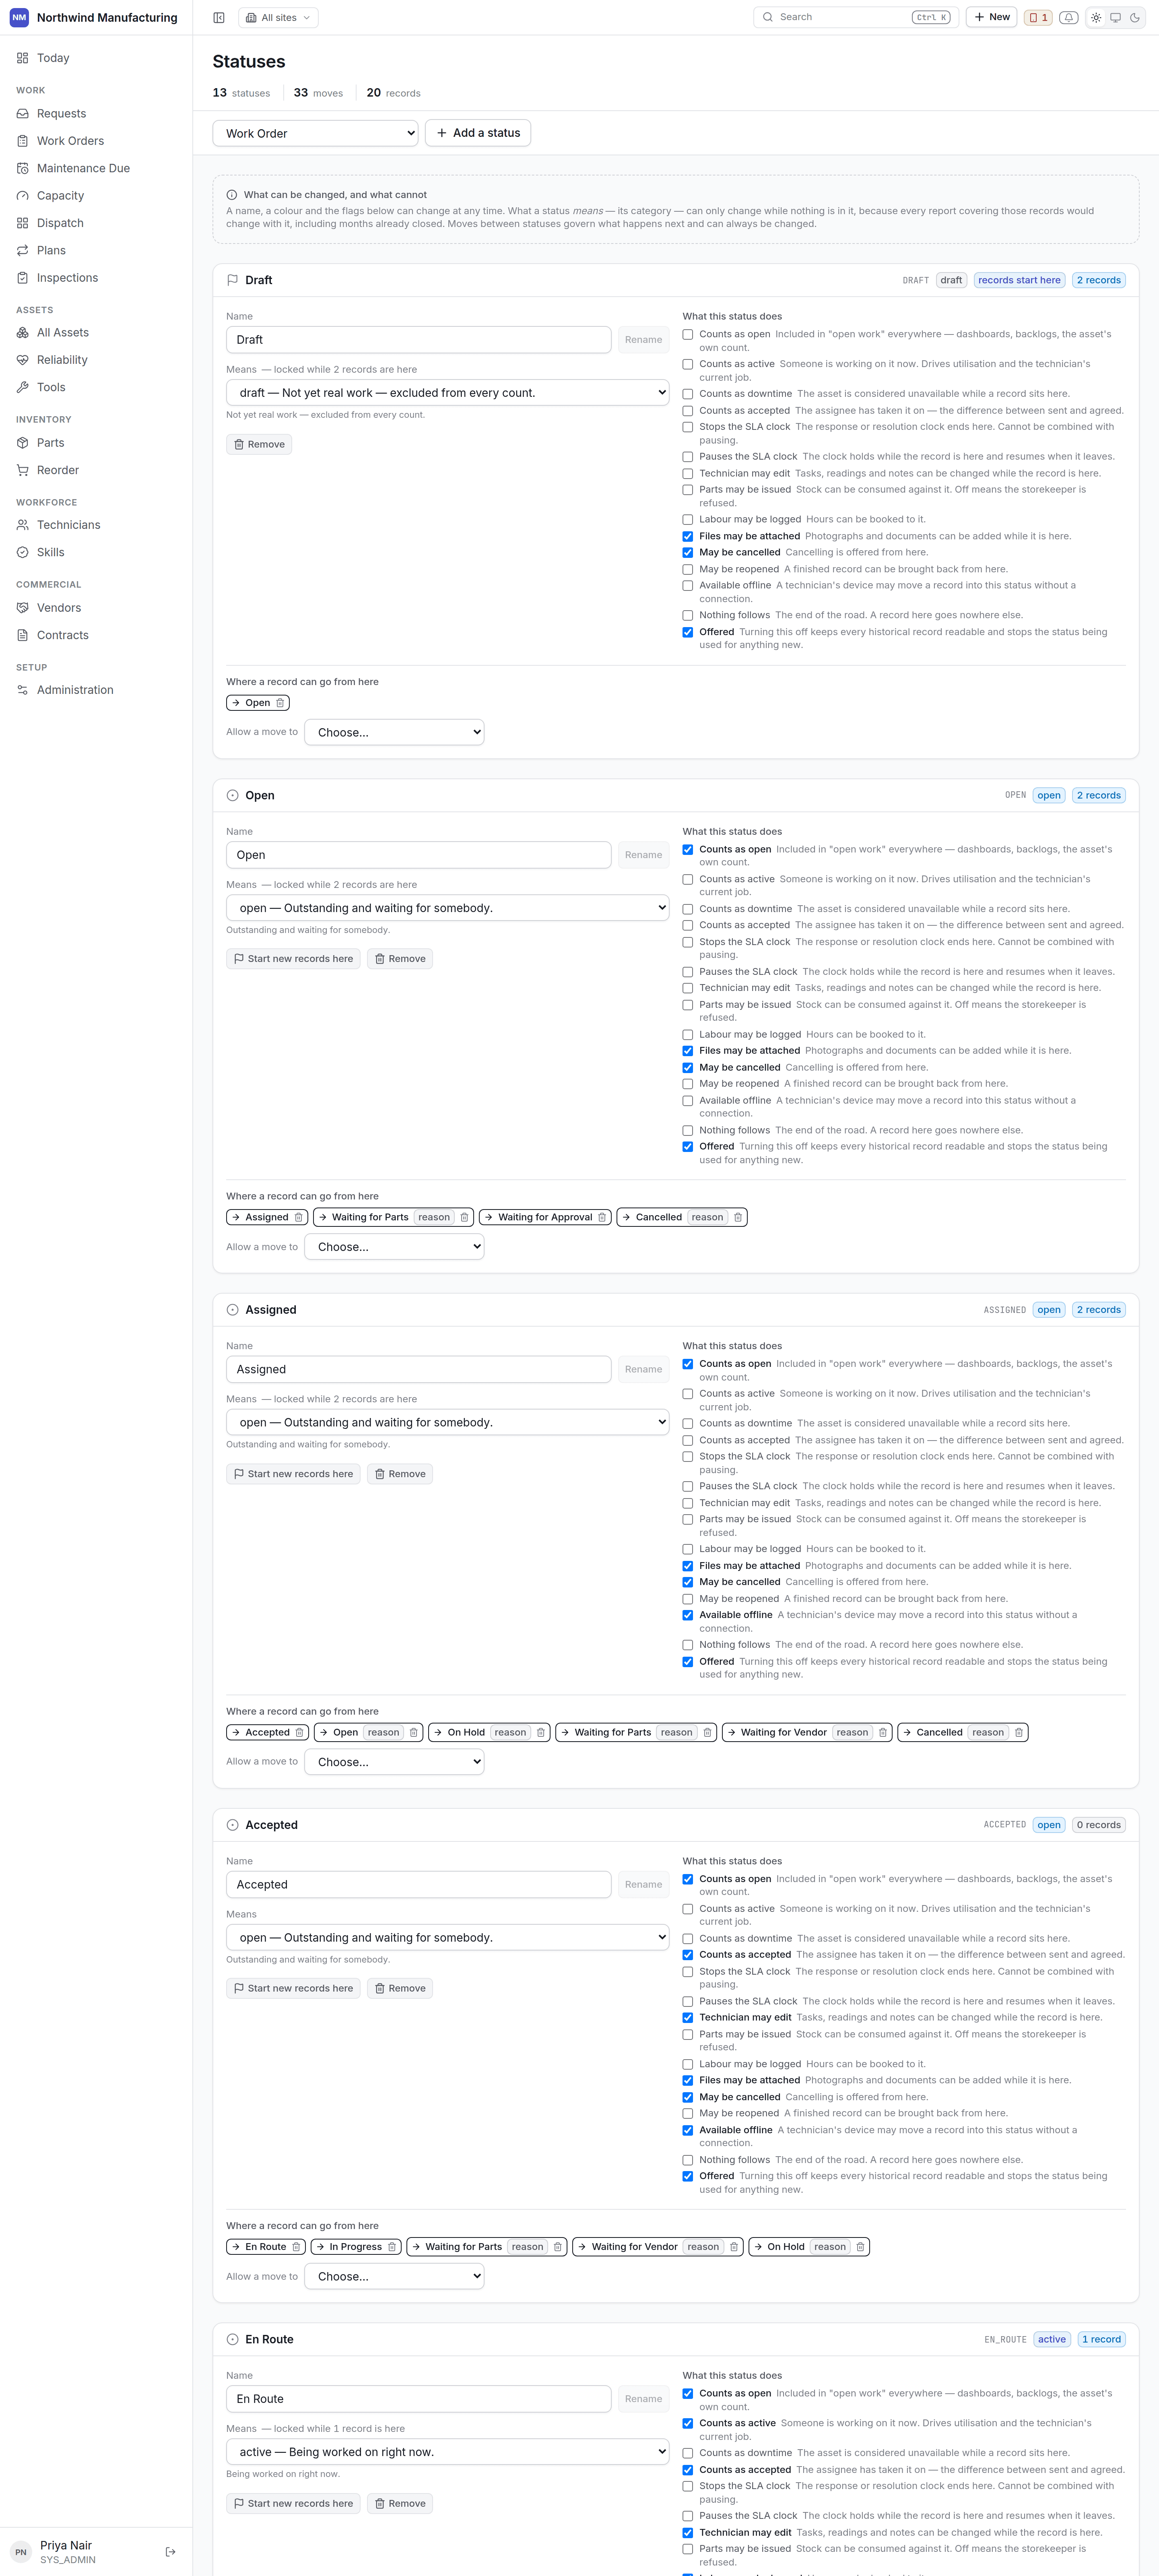Click the Accepted status Name field

[x=418, y=1884]
